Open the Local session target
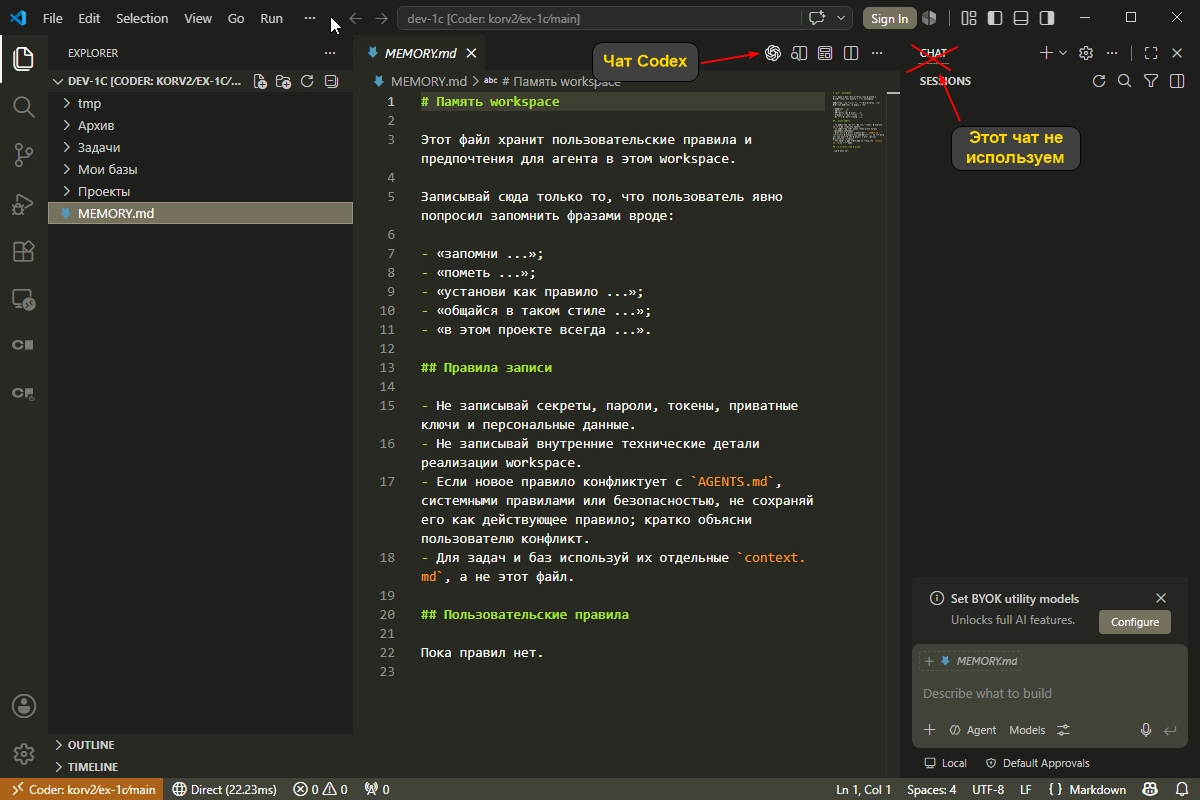 pos(945,763)
